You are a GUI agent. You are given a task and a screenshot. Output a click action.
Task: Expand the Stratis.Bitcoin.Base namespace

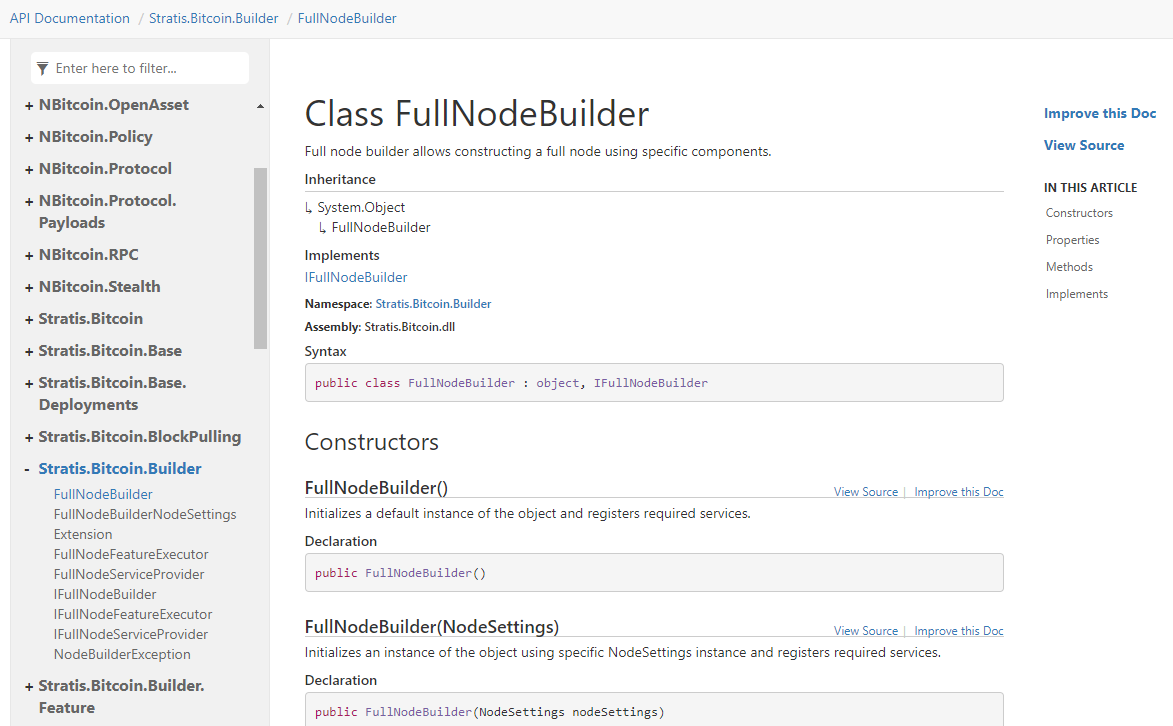click(x=28, y=352)
